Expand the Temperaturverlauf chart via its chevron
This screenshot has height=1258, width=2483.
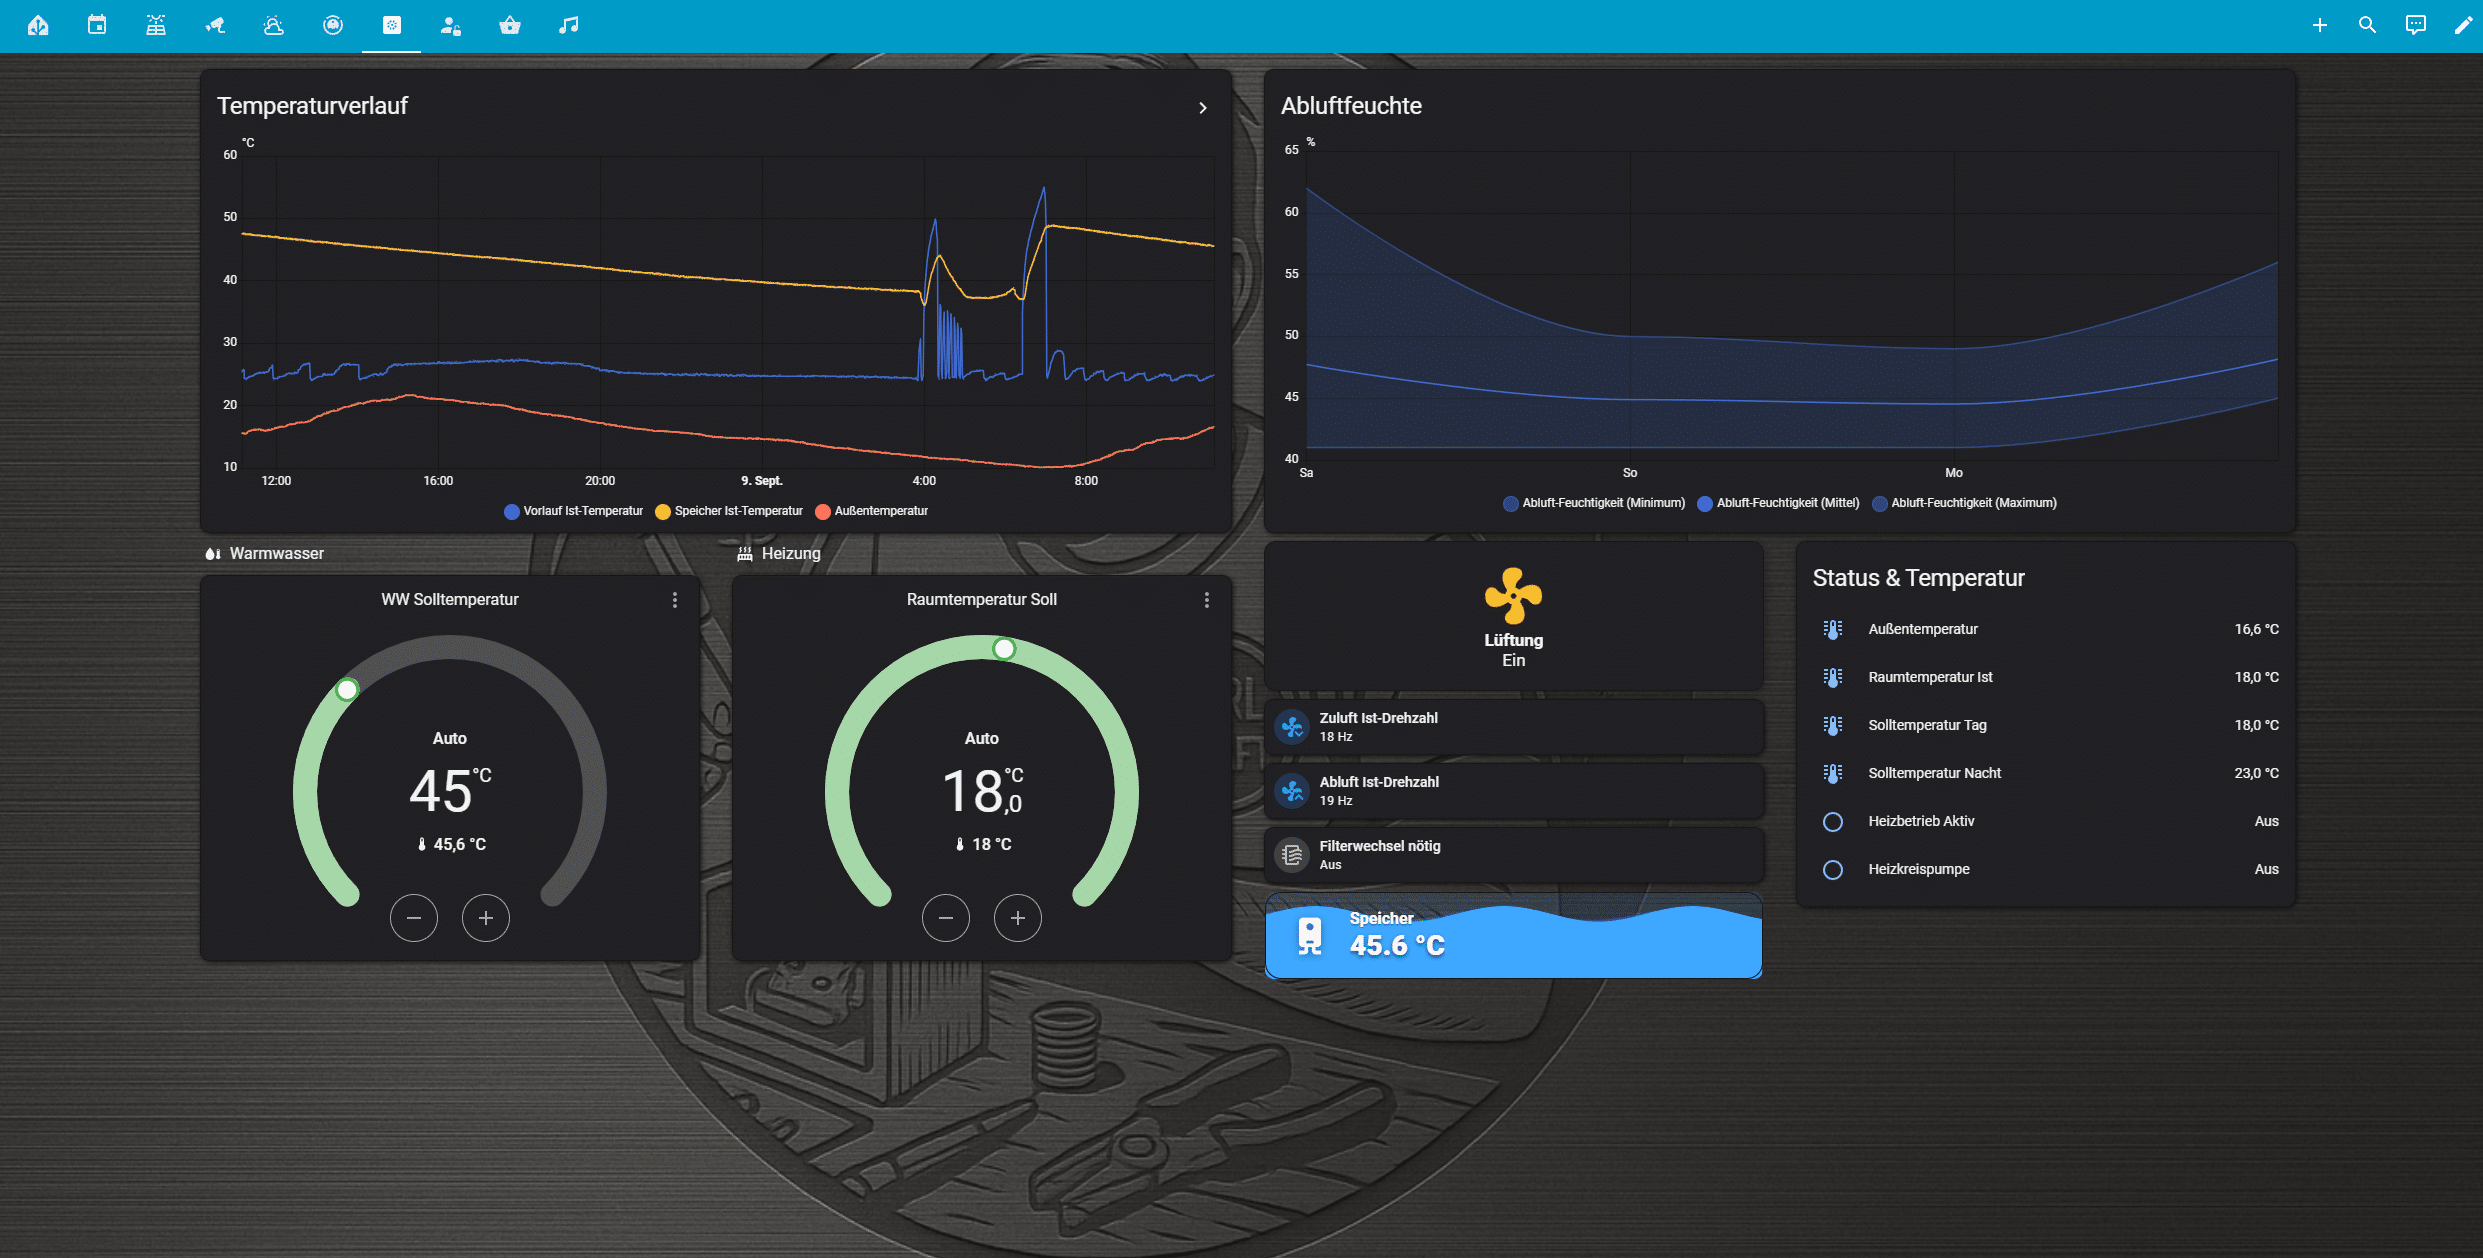(1203, 107)
